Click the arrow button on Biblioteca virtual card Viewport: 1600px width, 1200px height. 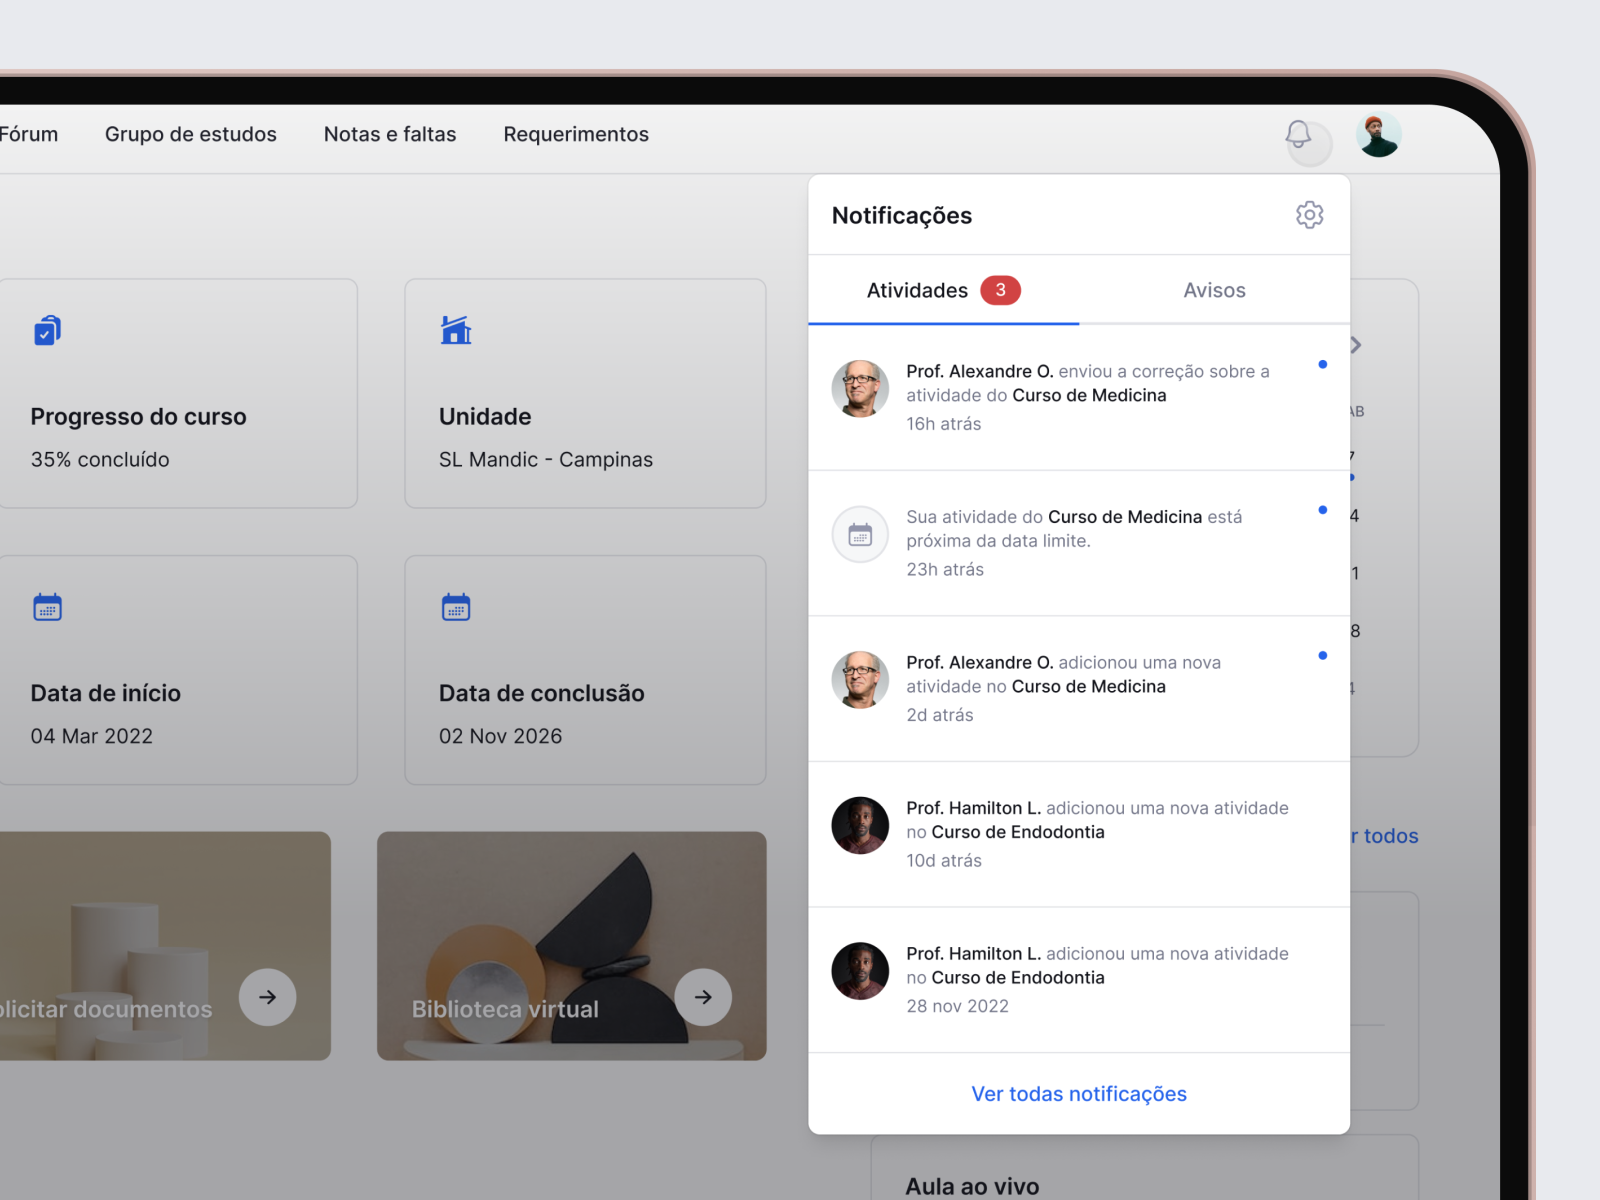tap(703, 997)
